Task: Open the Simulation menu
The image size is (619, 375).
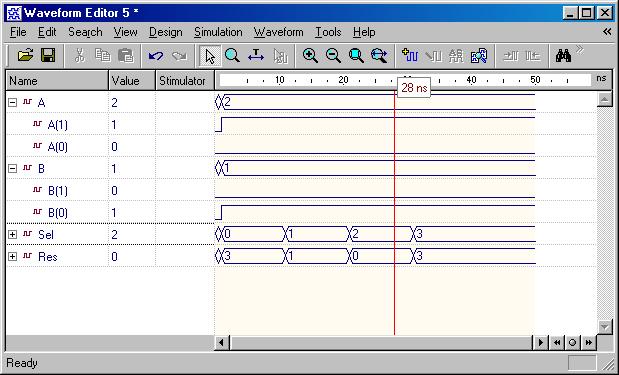Action: (x=218, y=32)
